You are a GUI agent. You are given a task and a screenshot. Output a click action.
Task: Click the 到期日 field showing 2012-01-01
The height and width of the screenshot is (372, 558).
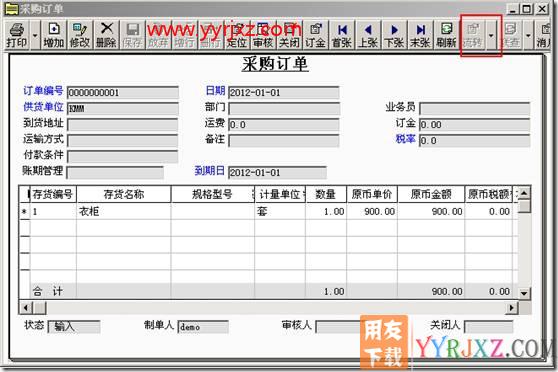click(x=277, y=173)
